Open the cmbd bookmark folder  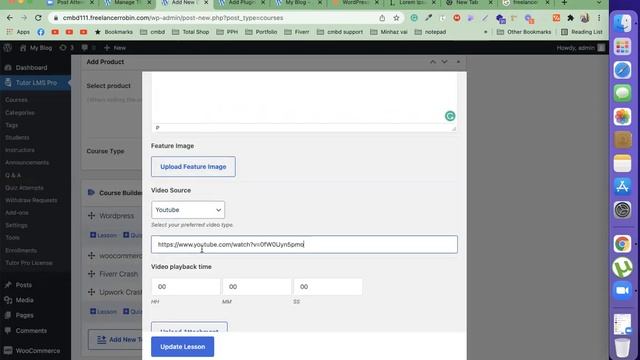tap(153, 32)
